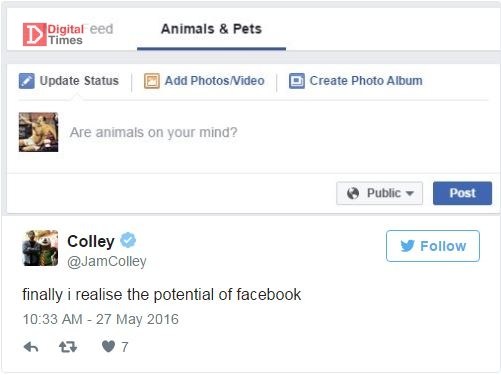The width and height of the screenshot is (501, 375).
Task: Click Colley's profile picture thumbnail
Action: point(40,248)
